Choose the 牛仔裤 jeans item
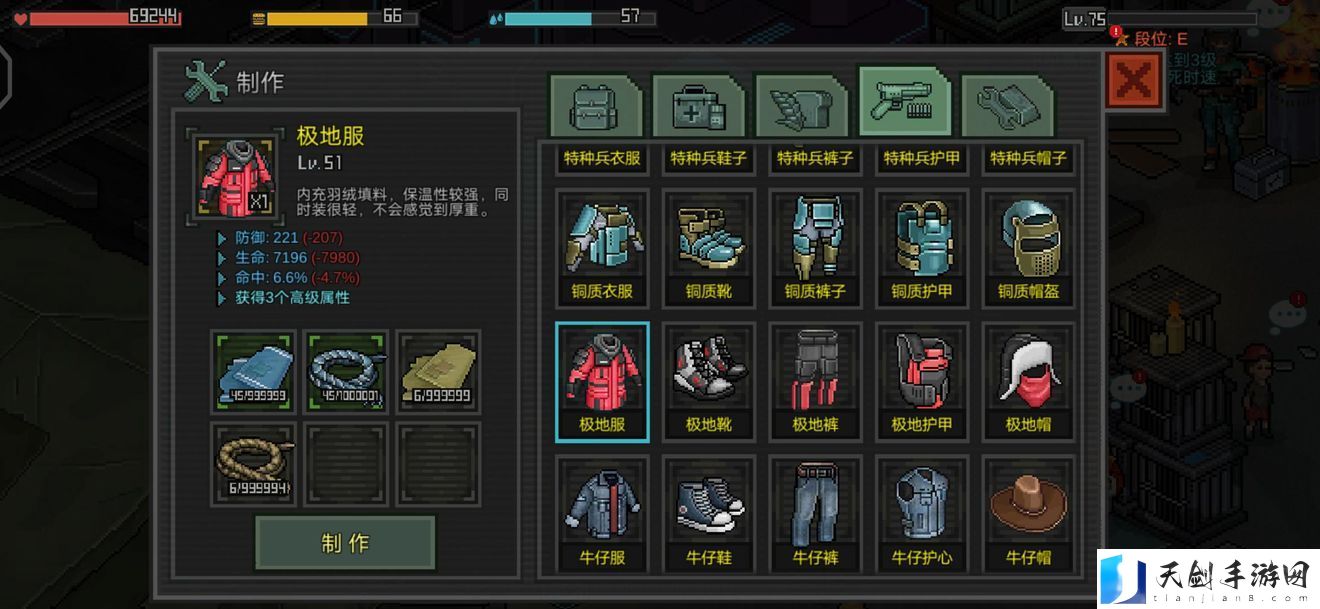 pyautogui.click(x=815, y=514)
